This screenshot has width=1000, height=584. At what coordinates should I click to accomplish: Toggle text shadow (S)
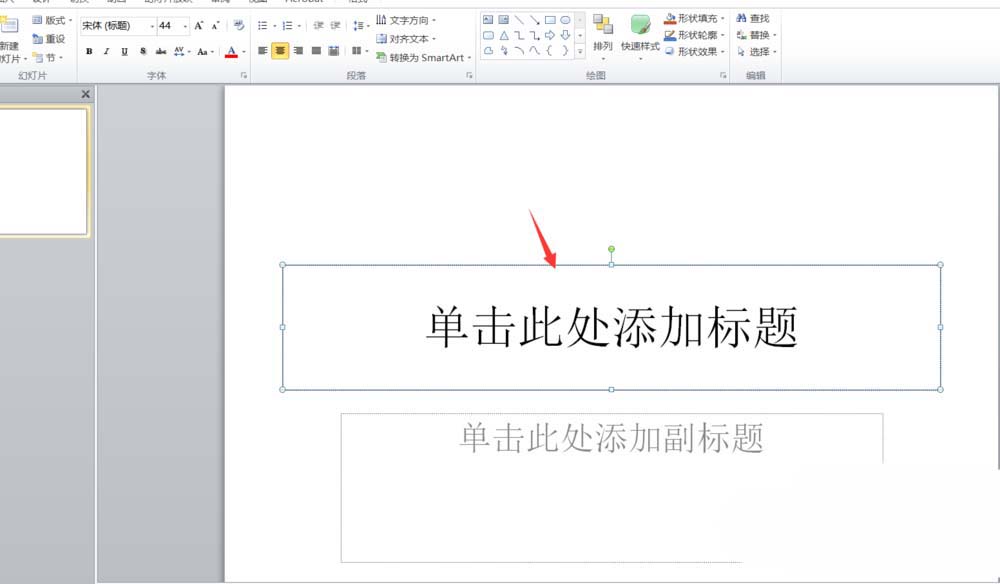point(143,52)
